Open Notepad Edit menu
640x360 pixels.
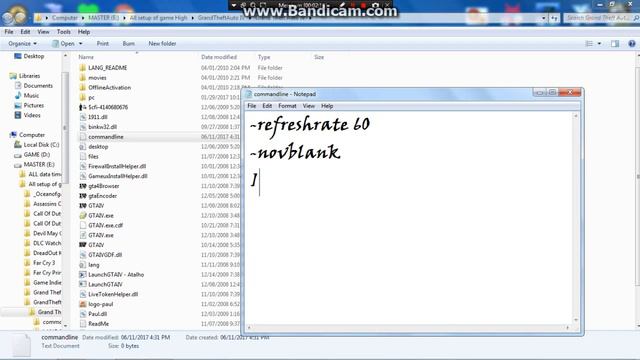click(267, 106)
